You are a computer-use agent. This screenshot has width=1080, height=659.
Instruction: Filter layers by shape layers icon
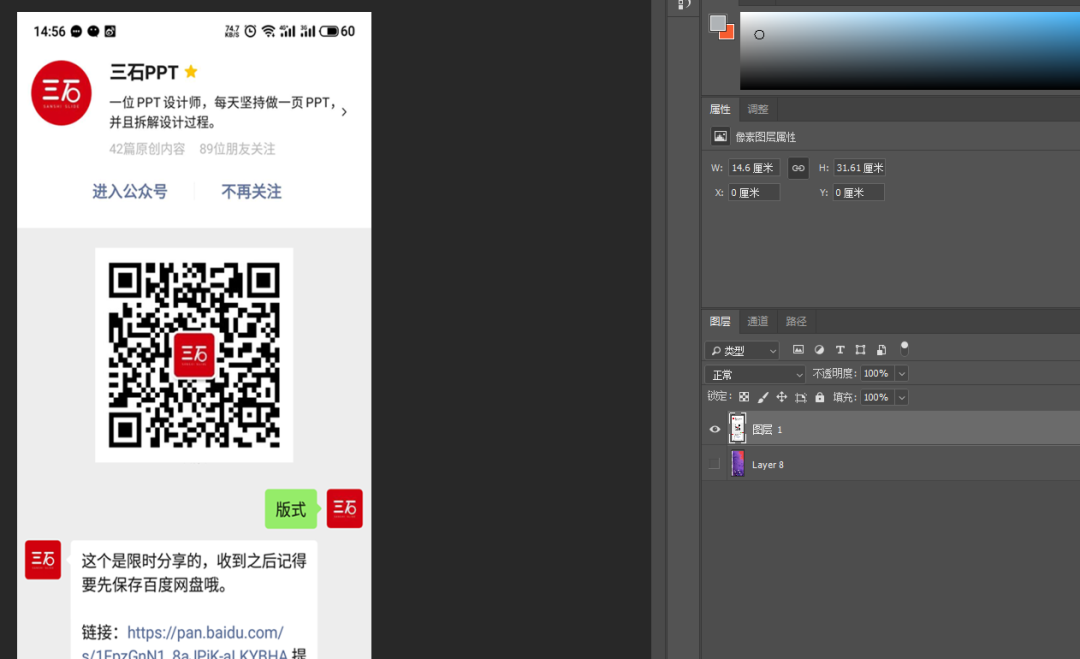860,350
